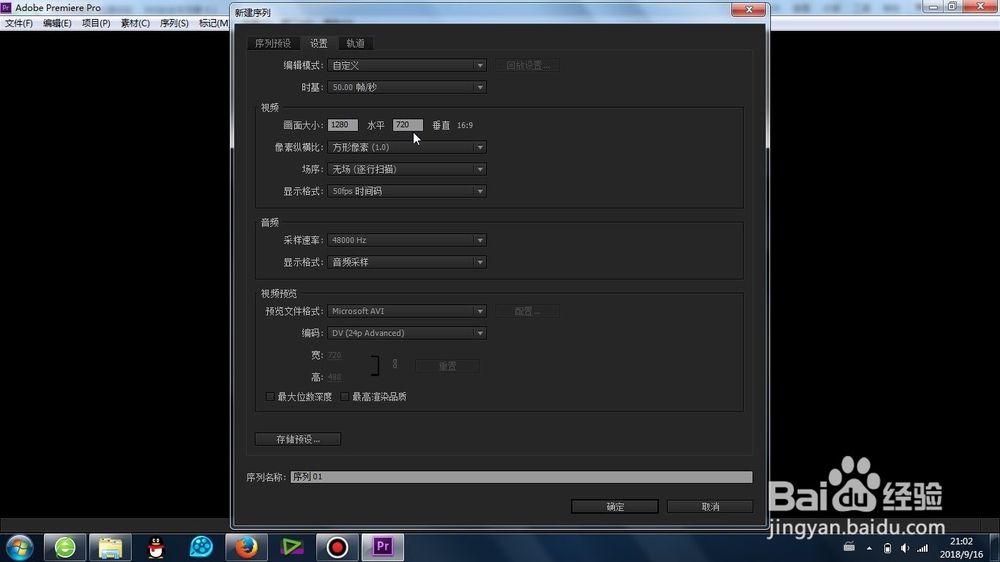The width and height of the screenshot is (1000, 562).
Task: Click 确定 button
Action: click(615, 507)
